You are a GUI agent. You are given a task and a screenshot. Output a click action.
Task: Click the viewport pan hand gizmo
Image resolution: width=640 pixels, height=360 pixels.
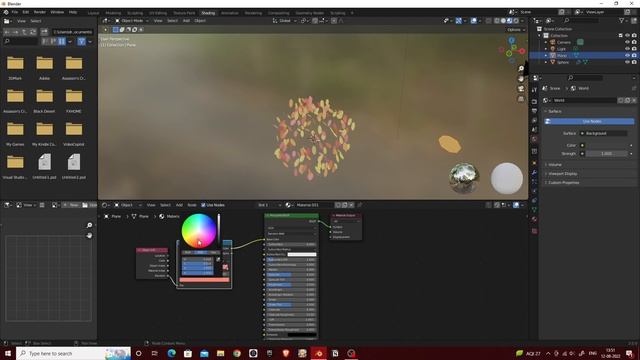click(521, 78)
